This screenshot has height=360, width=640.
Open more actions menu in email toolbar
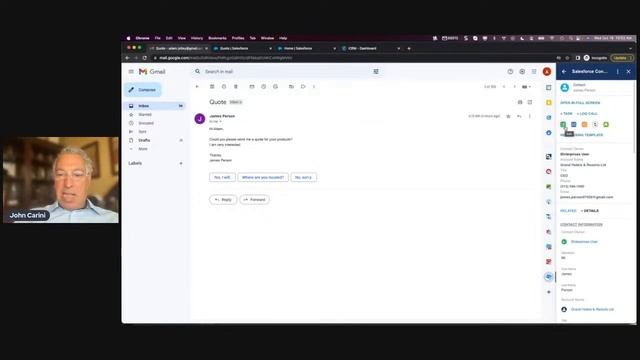pyautogui.click(x=314, y=87)
